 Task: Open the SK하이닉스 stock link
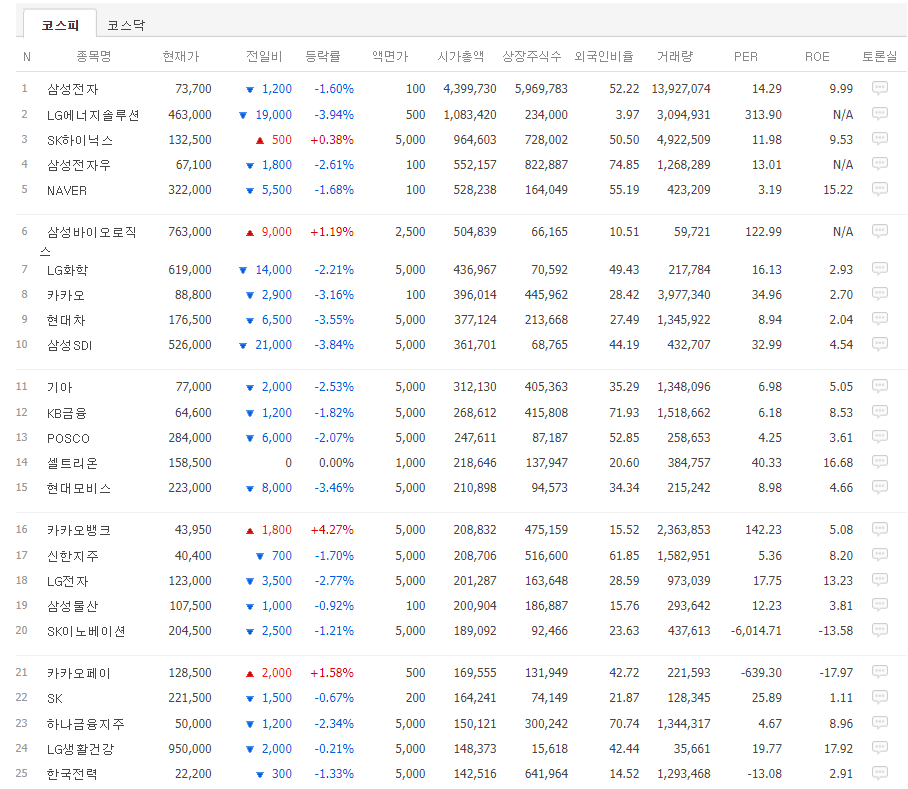click(x=79, y=140)
